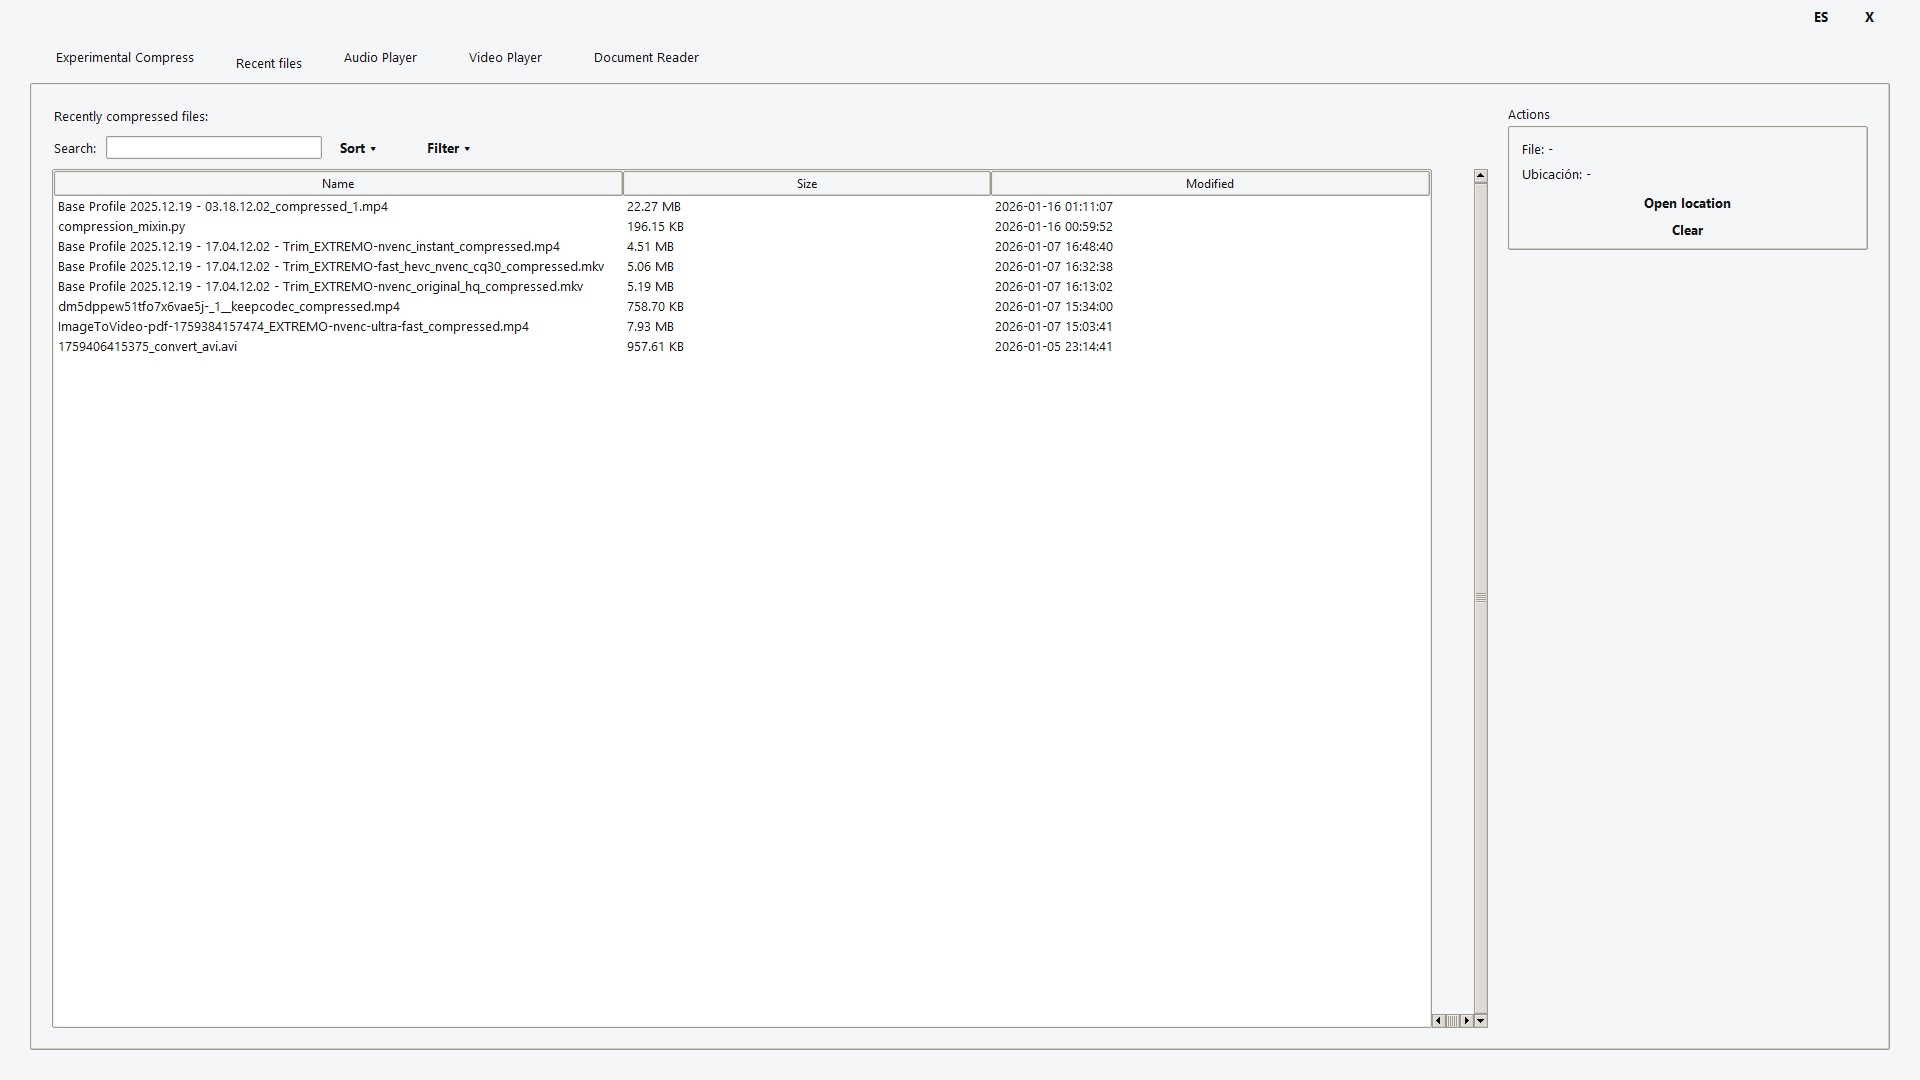Click the horizontal scrollbar left arrow

click(1439, 1020)
